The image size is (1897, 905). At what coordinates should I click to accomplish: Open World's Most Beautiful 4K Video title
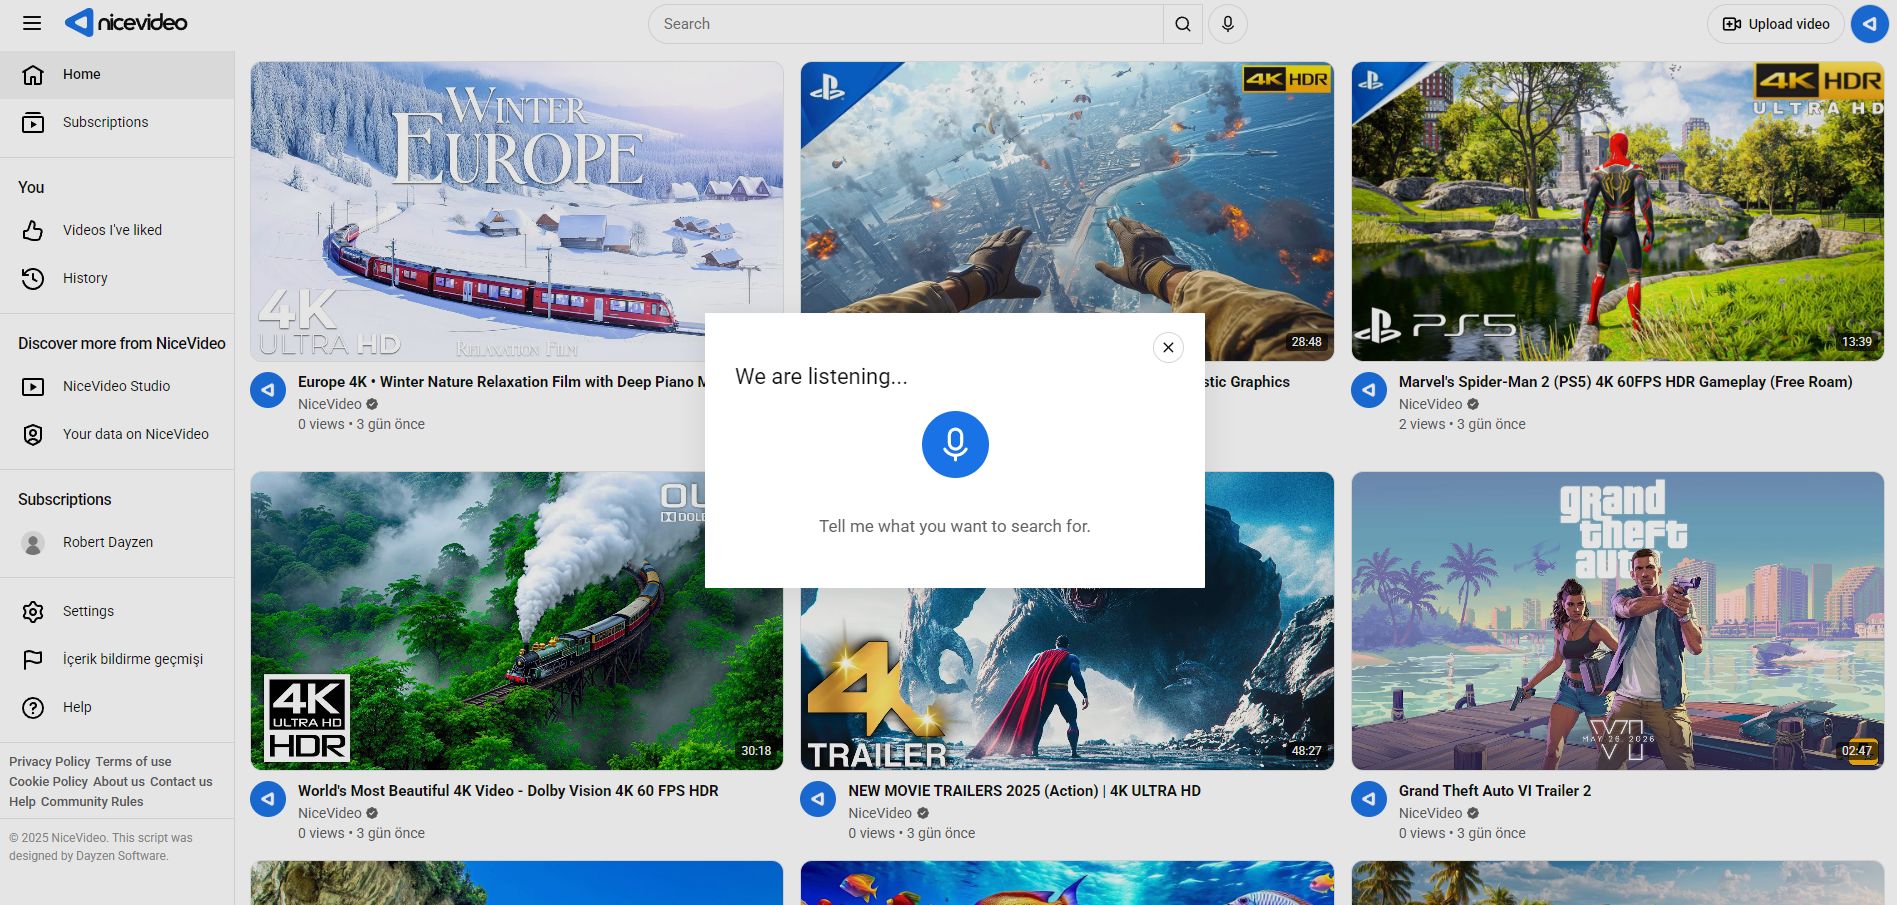pos(508,791)
